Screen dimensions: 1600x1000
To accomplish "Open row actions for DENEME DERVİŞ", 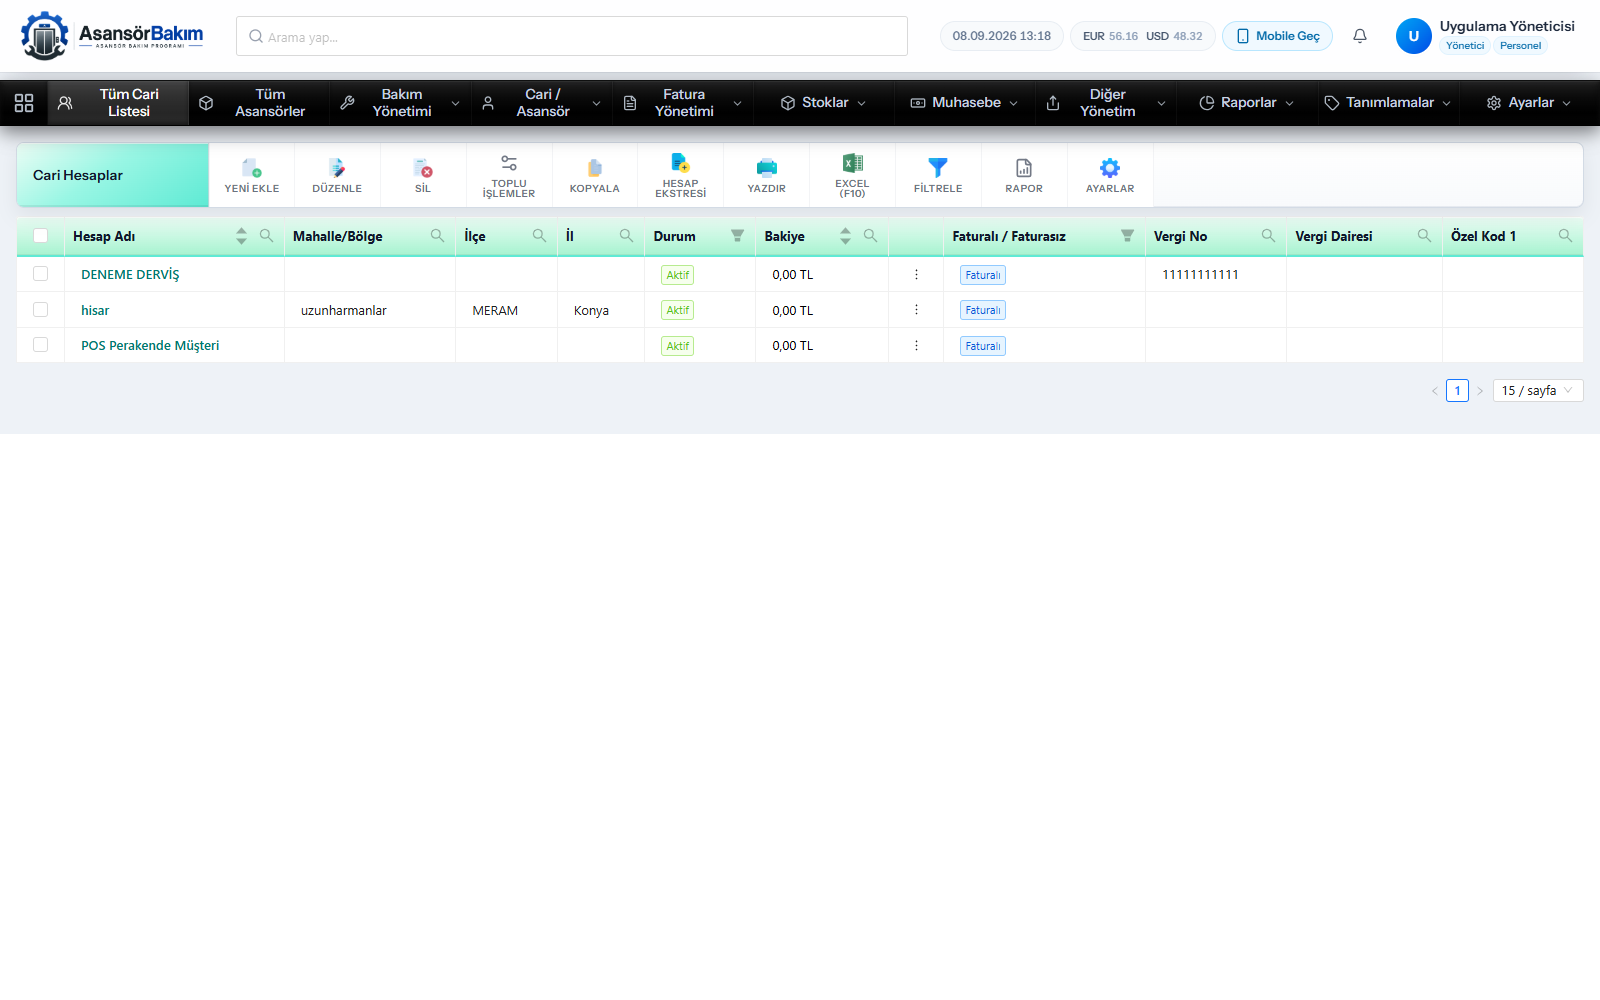I will [x=916, y=274].
